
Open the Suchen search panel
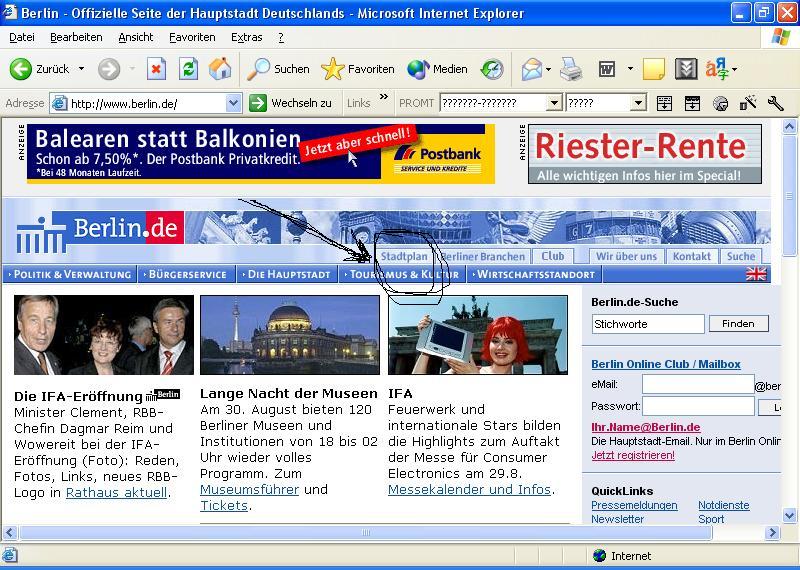point(280,69)
